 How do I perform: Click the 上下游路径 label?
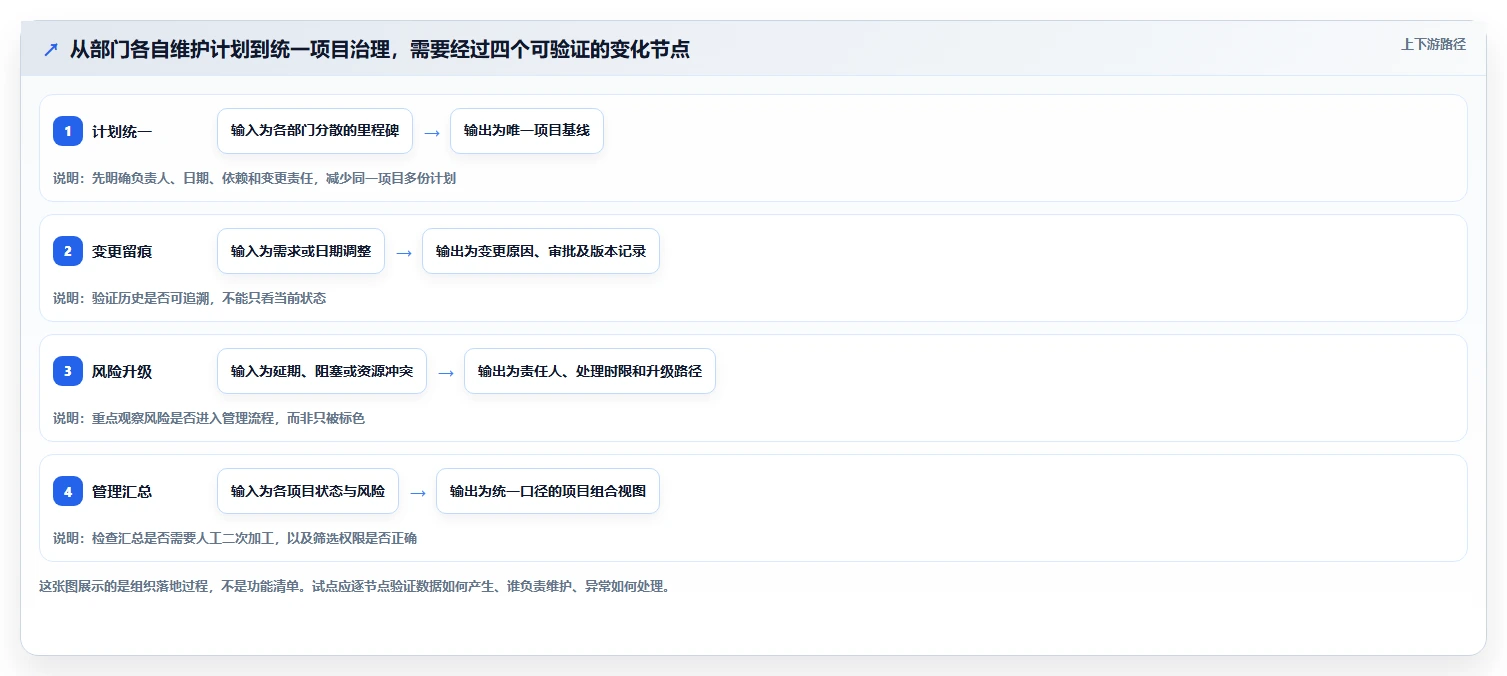pos(1433,44)
